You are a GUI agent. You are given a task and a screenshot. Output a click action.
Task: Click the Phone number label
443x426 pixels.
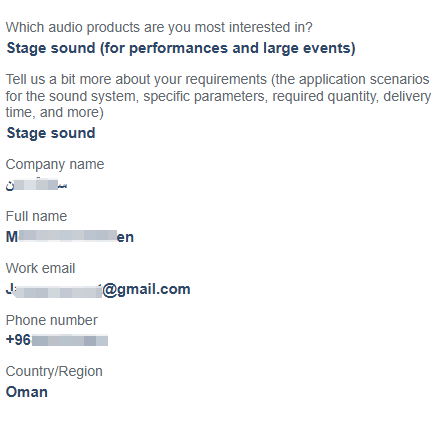[52, 320]
